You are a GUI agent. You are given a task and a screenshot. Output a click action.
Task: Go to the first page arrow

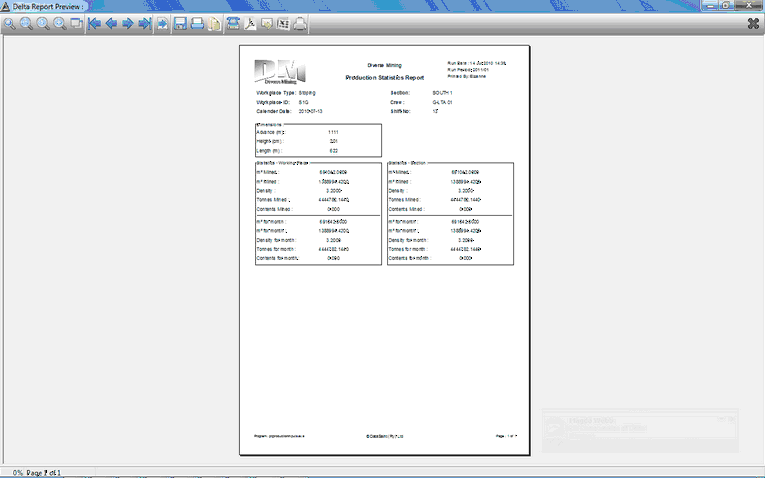point(95,23)
